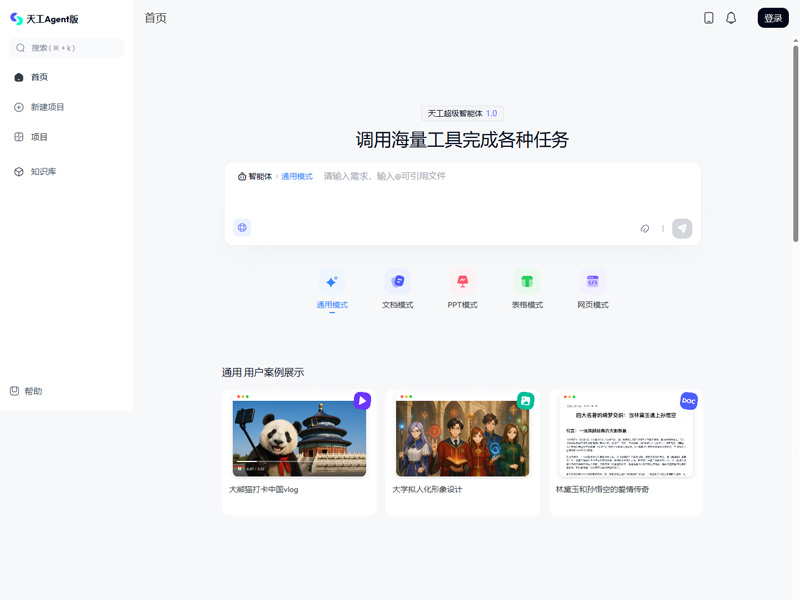Click the paperclip attachment icon

[645, 228]
